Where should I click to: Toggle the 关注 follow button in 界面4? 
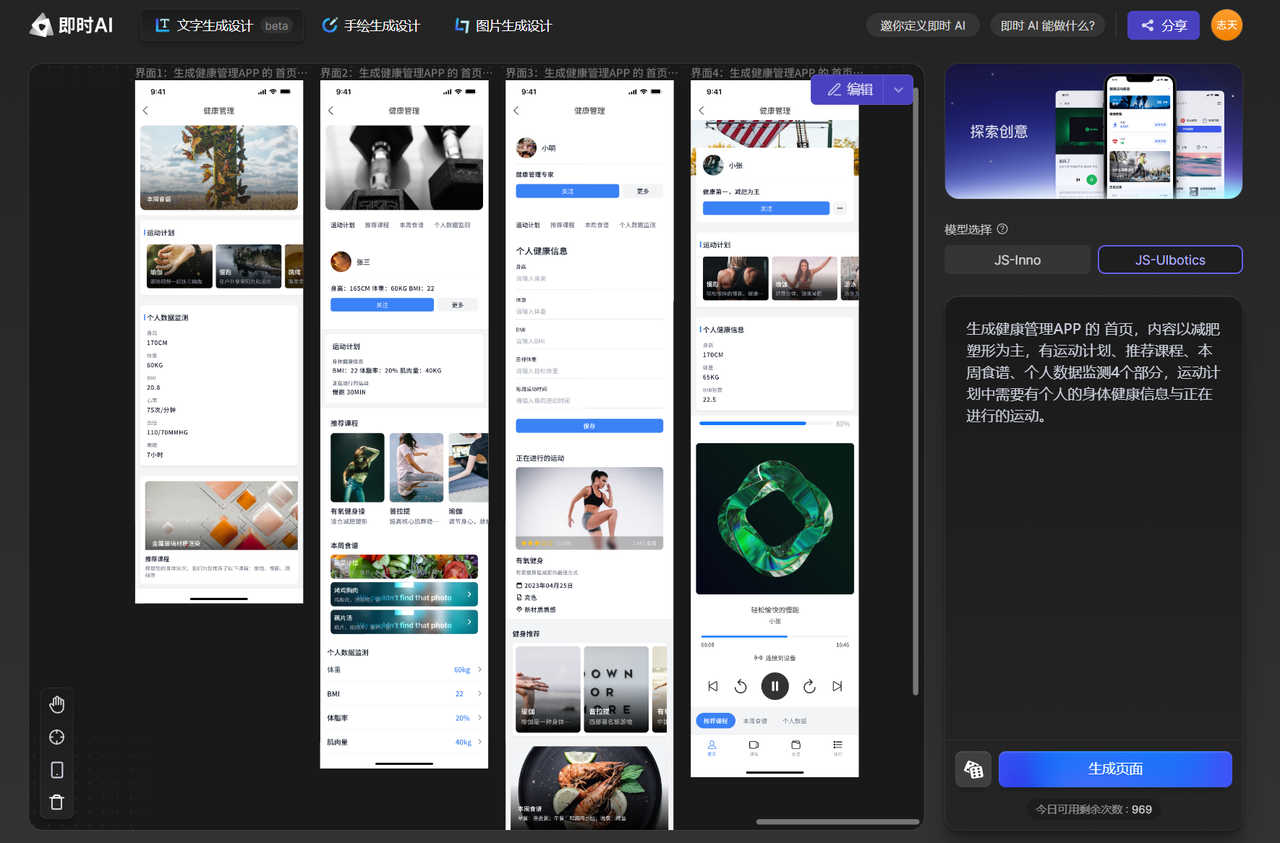click(766, 208)
